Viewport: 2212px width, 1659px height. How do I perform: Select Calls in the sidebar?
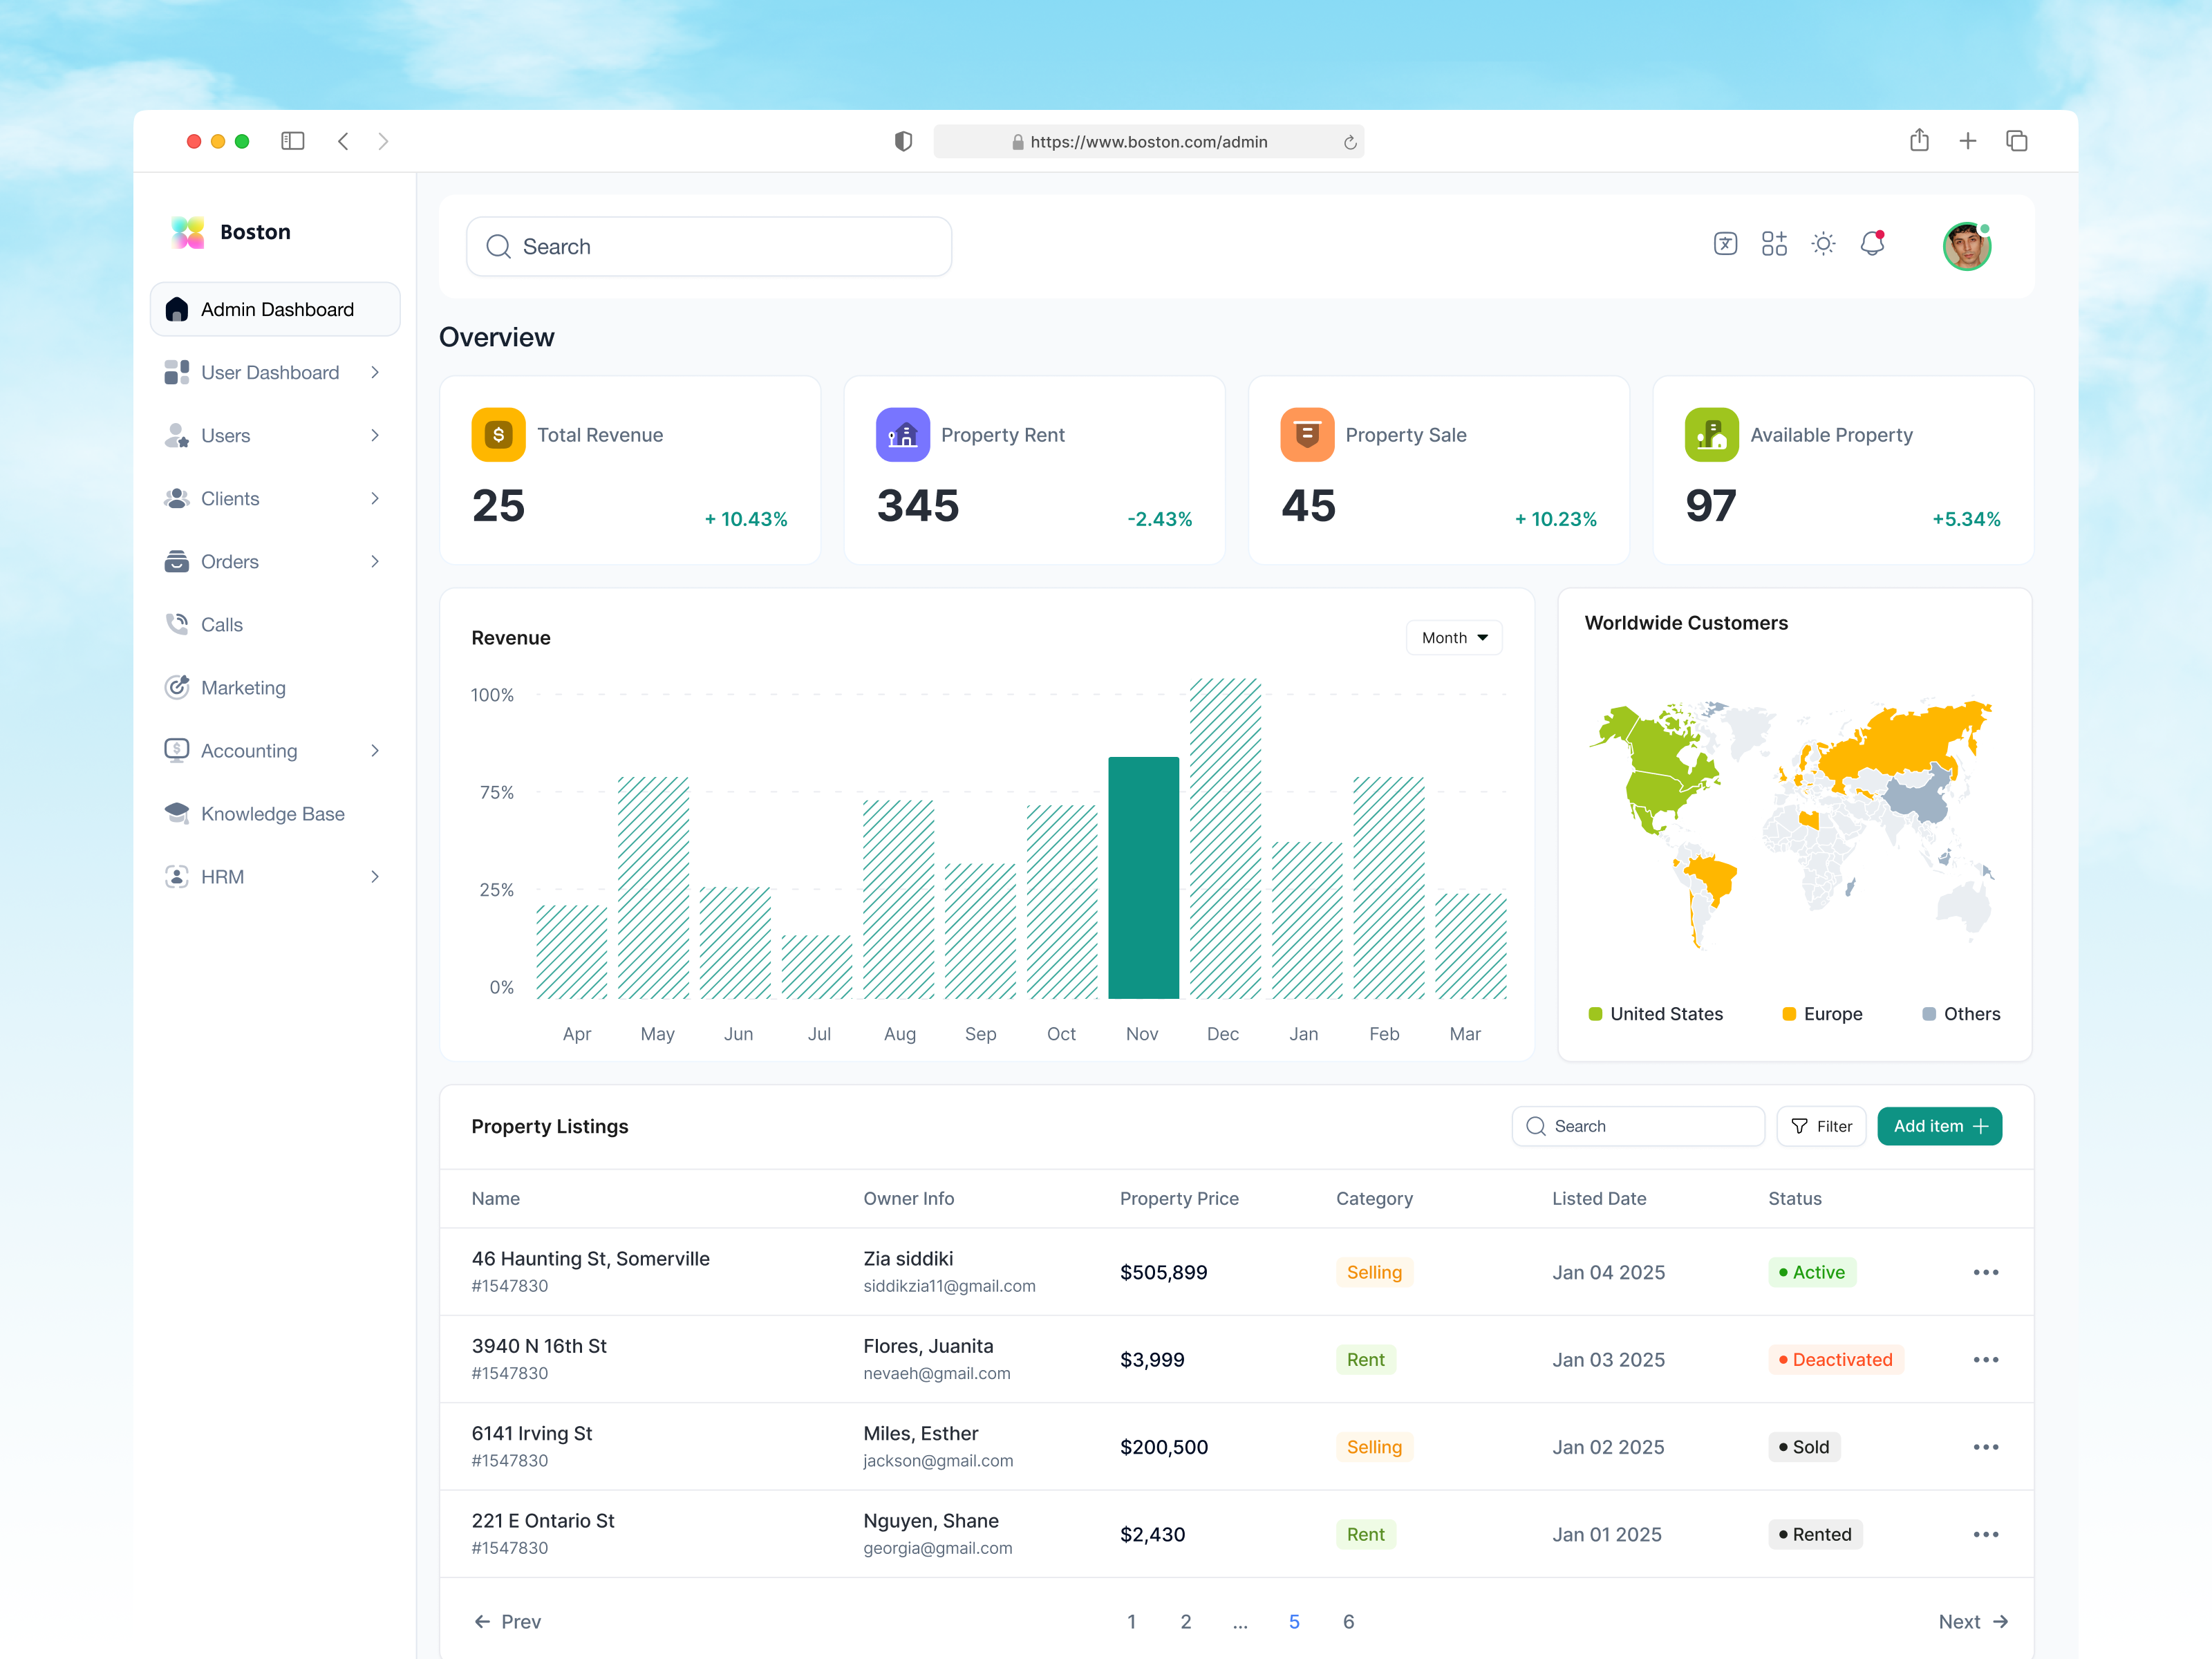click(222, 624)
